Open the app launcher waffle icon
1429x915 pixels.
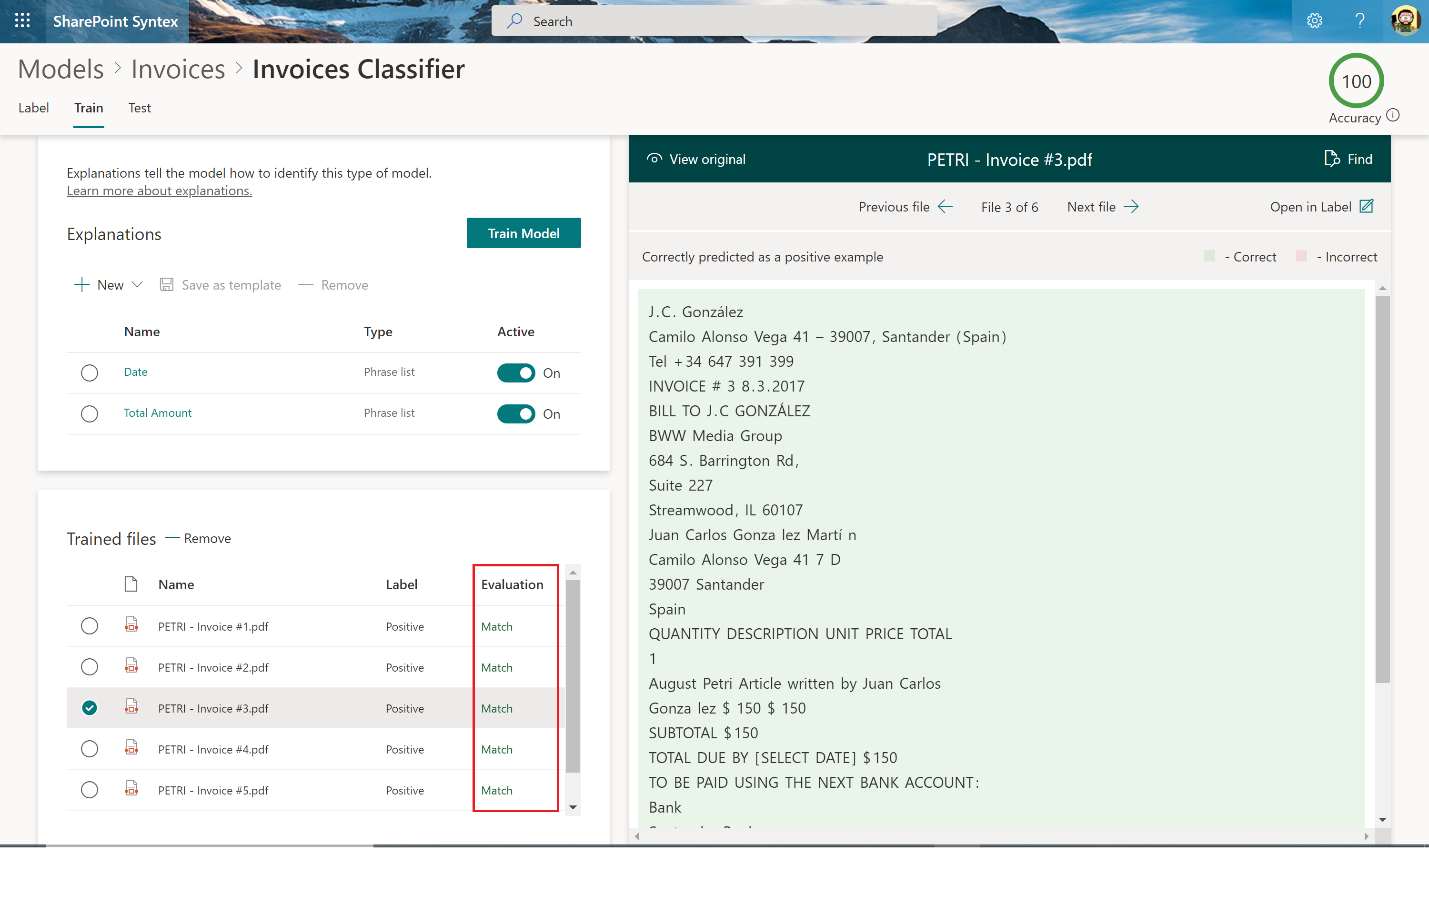point(22,21)
